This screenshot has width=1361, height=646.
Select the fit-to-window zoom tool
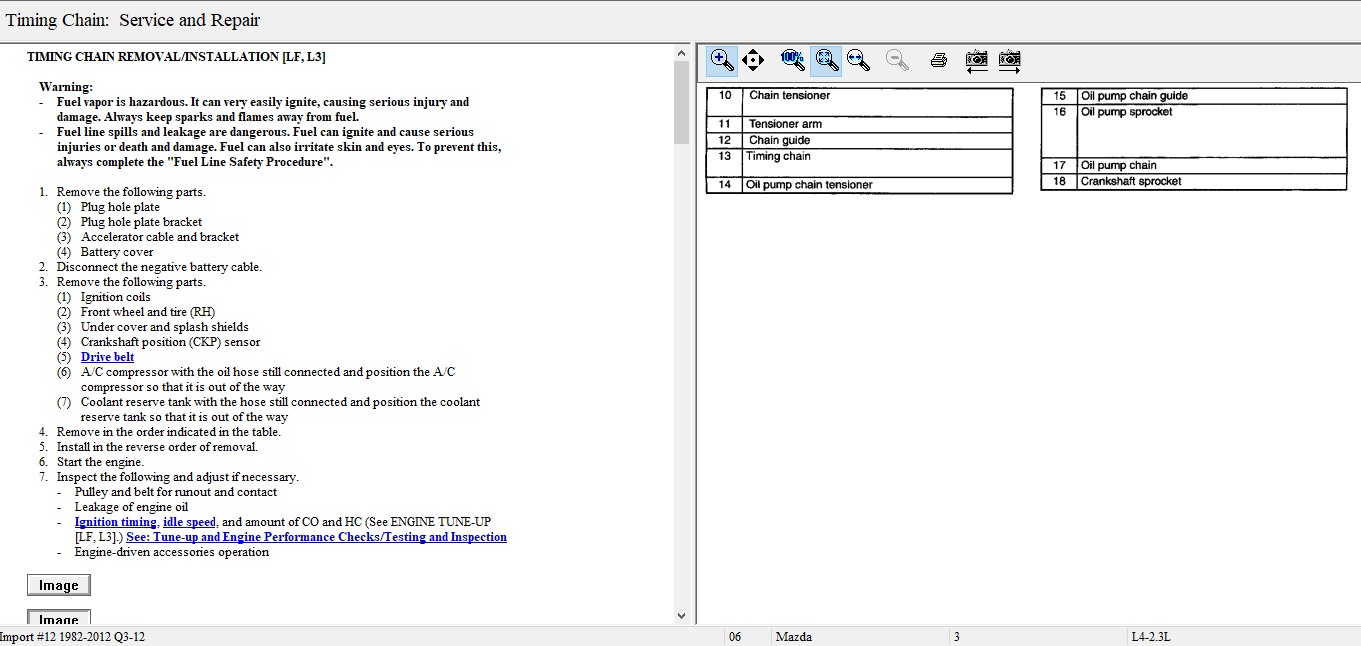coord(825,60)
